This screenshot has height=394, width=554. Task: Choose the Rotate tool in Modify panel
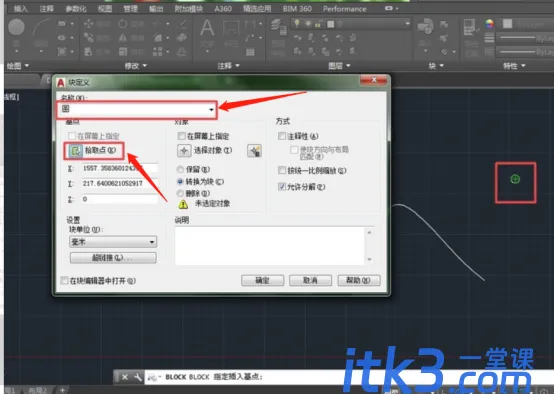pos(123,24)
